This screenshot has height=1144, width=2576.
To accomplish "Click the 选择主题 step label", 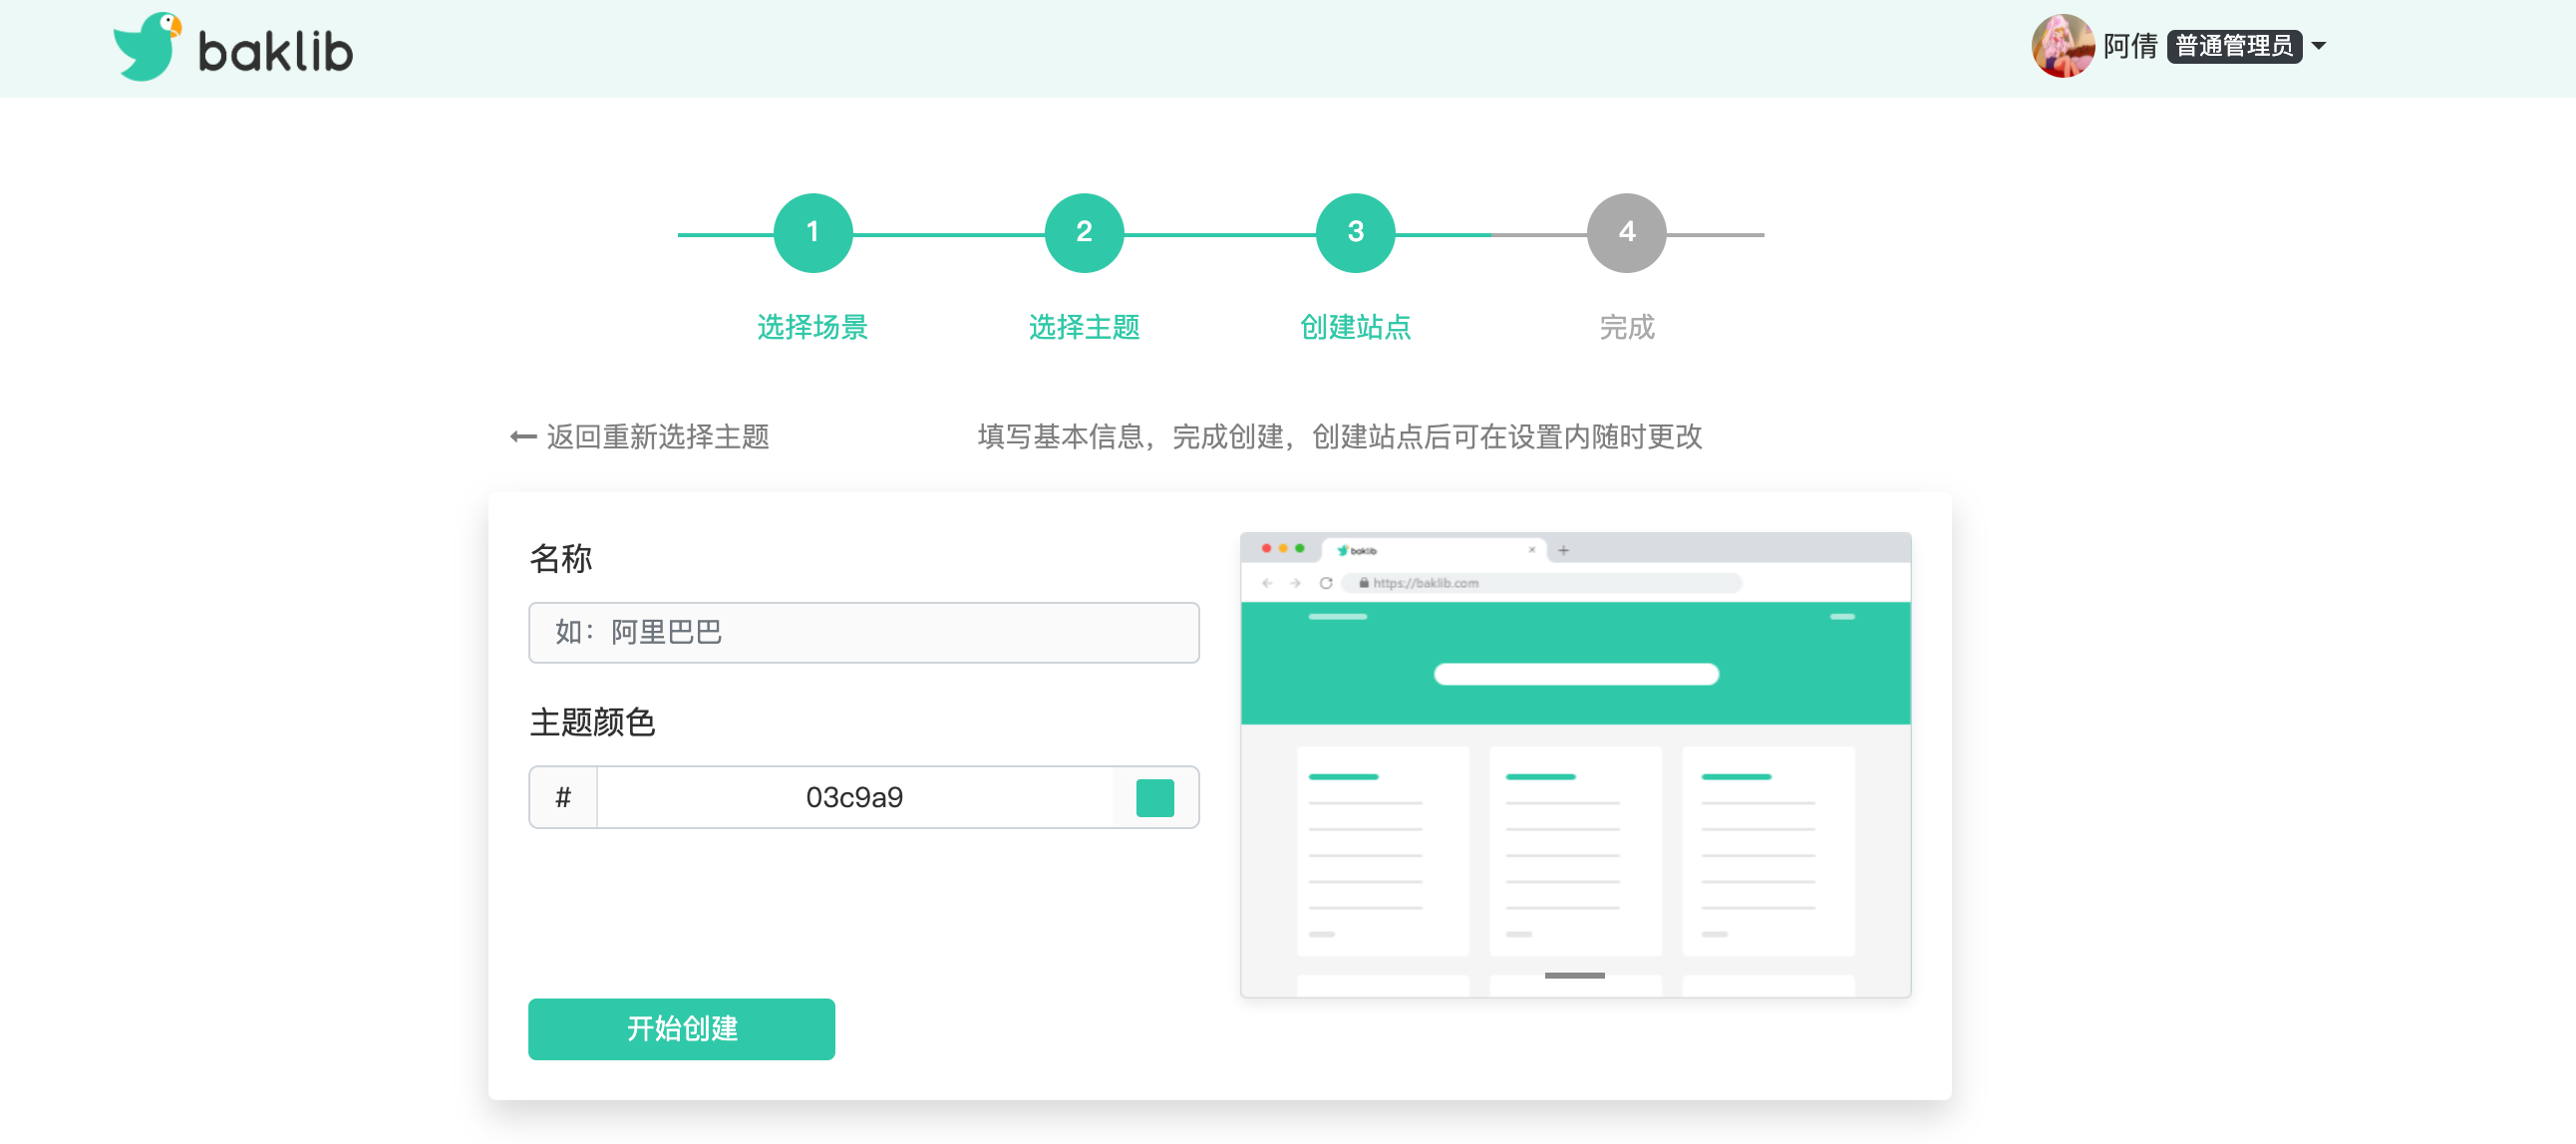I will click(1084, 327).
